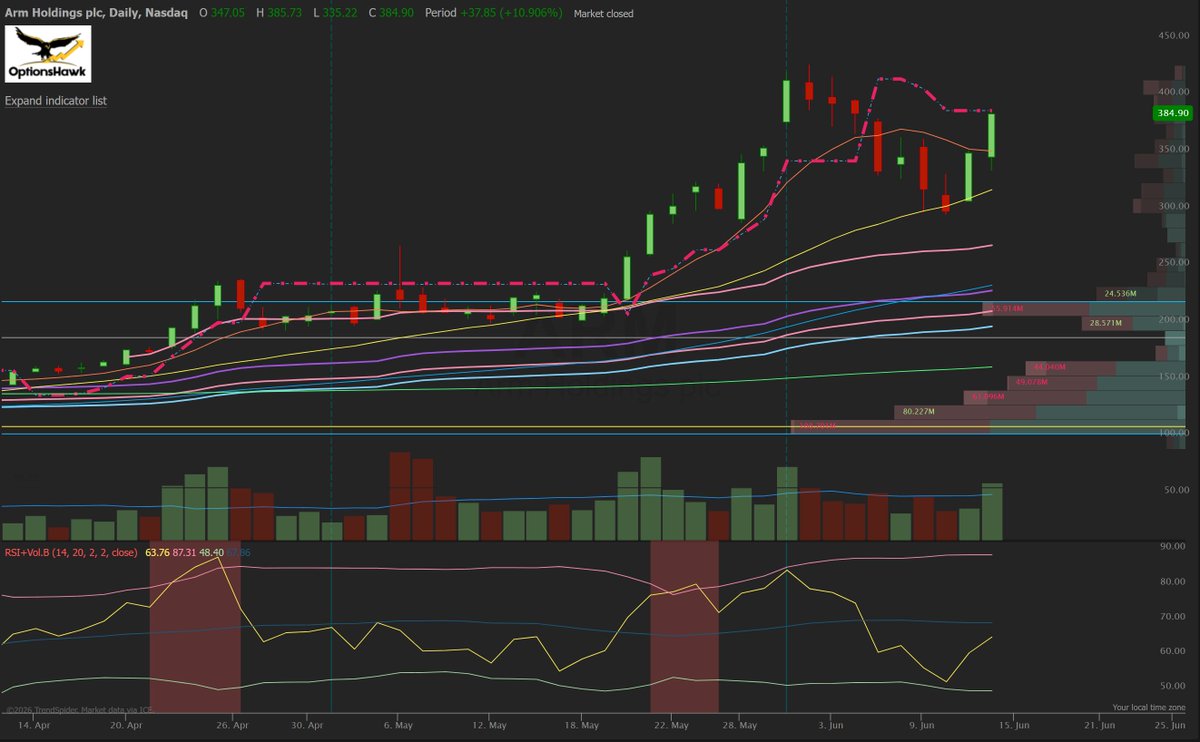
Task: Click the 450.00 price axis label
Action: click(x=1172, y=35)
